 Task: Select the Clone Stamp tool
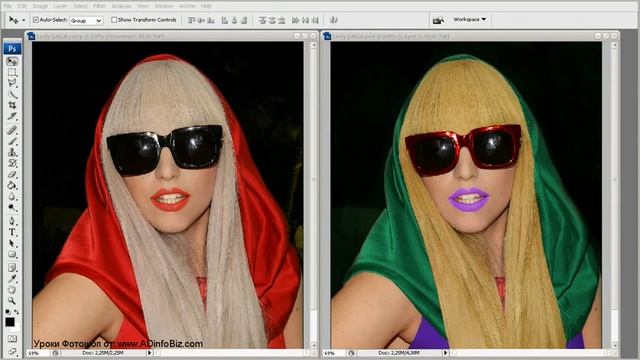click(12, 152)
